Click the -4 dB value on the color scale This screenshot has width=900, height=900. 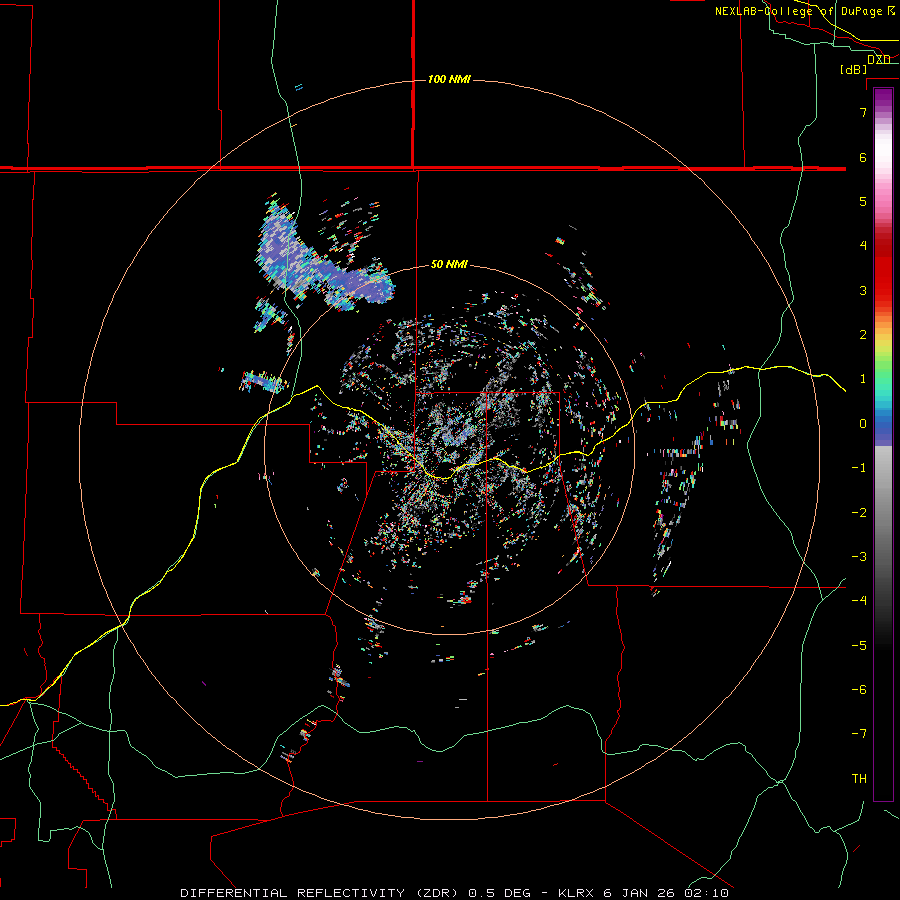pyautogui.click(x=859, y=600)
